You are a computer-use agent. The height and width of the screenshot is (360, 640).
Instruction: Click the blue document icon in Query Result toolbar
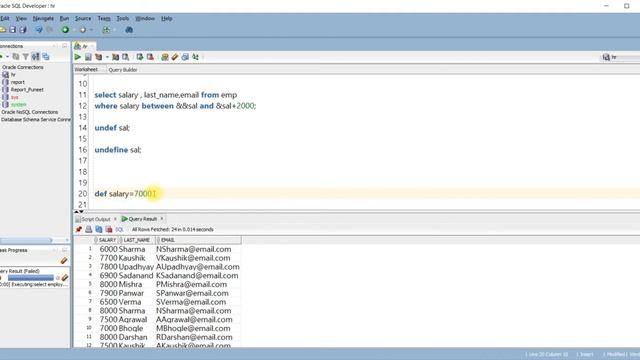tap(99, 229)
